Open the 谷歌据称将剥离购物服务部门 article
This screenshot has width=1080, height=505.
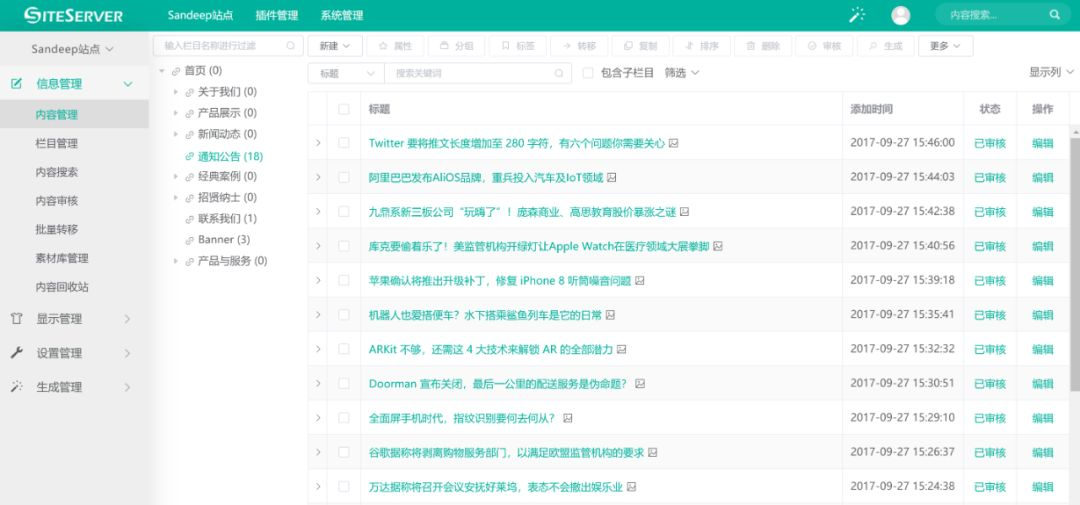pyautogui.click(x=506, y=453)
